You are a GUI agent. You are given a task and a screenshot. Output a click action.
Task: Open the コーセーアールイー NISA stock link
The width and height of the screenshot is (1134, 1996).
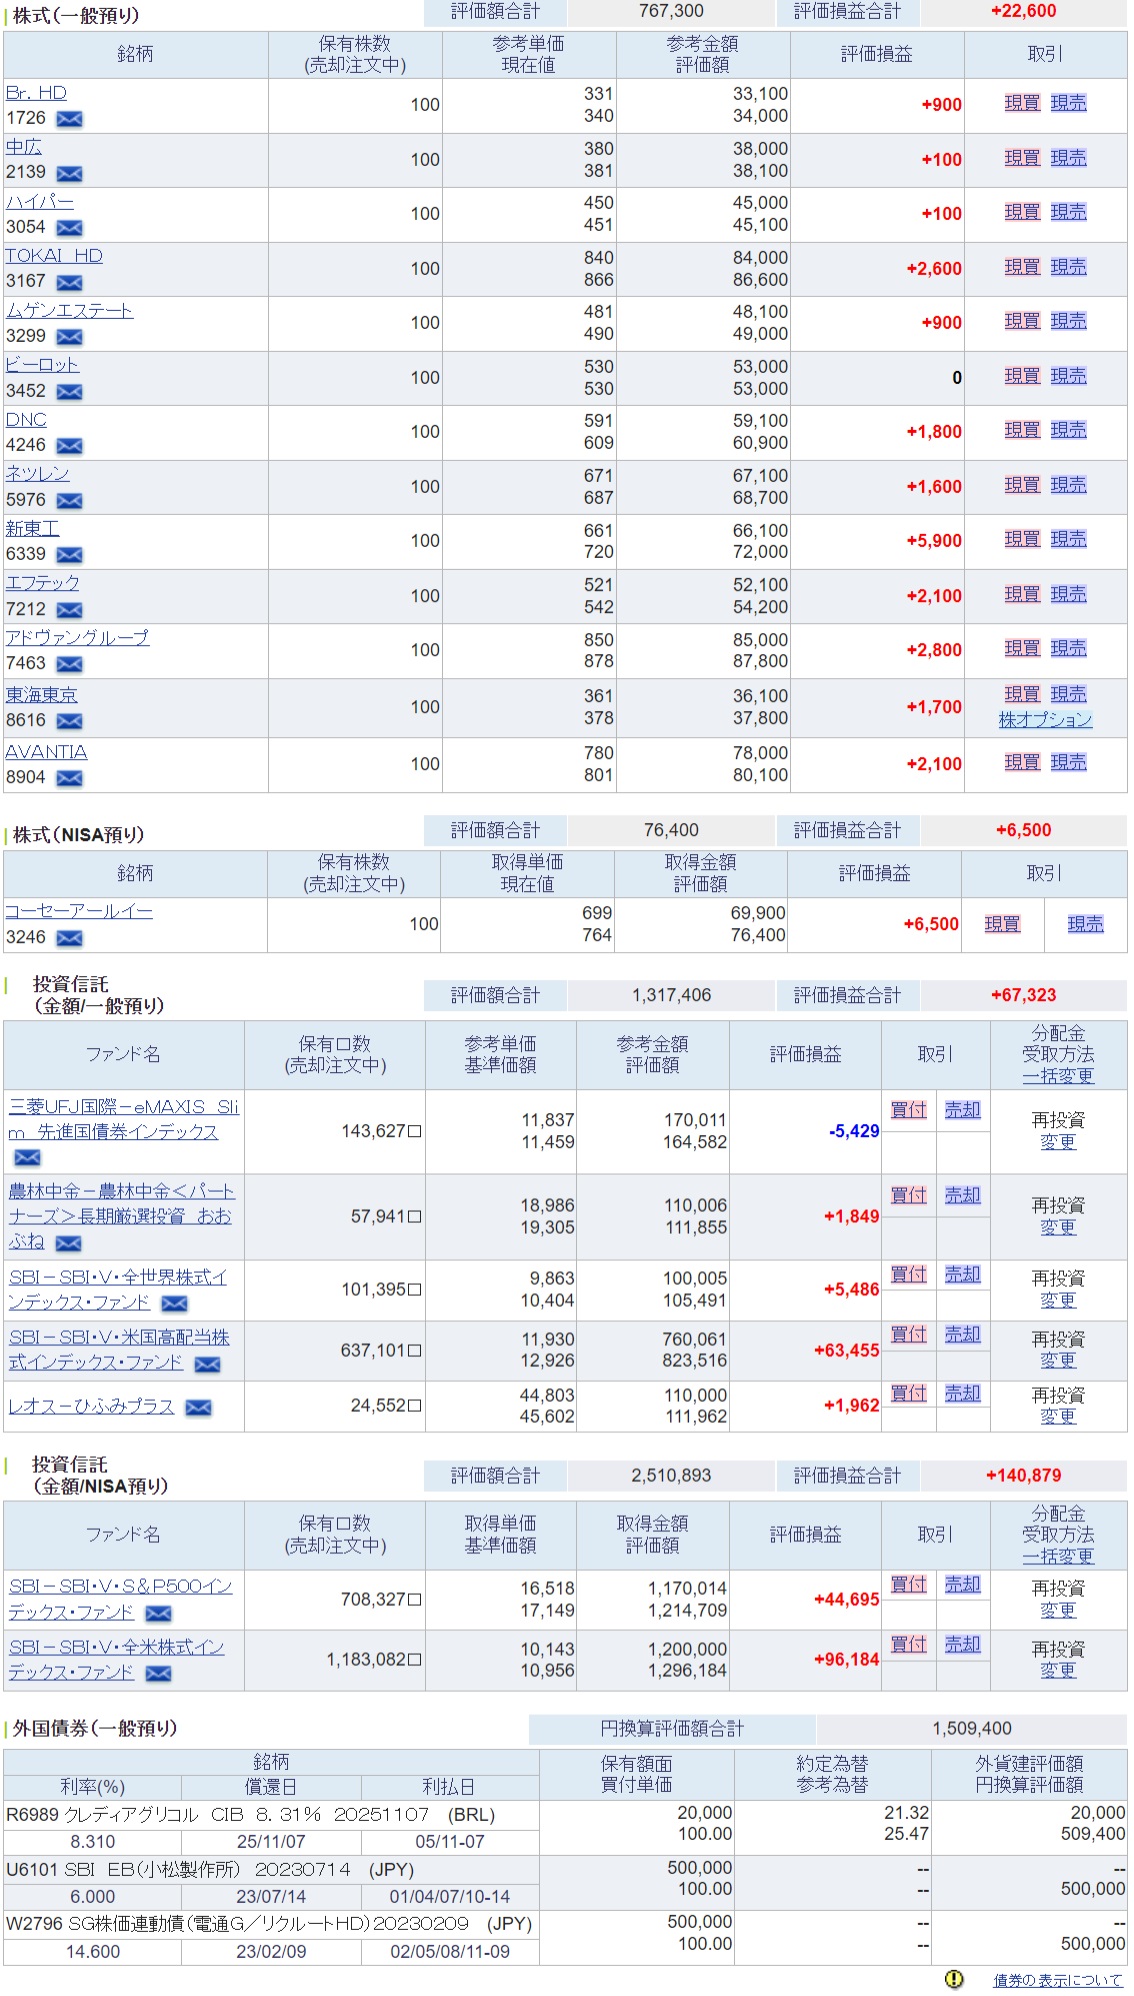pyautogui.click(x=79, y=912)
